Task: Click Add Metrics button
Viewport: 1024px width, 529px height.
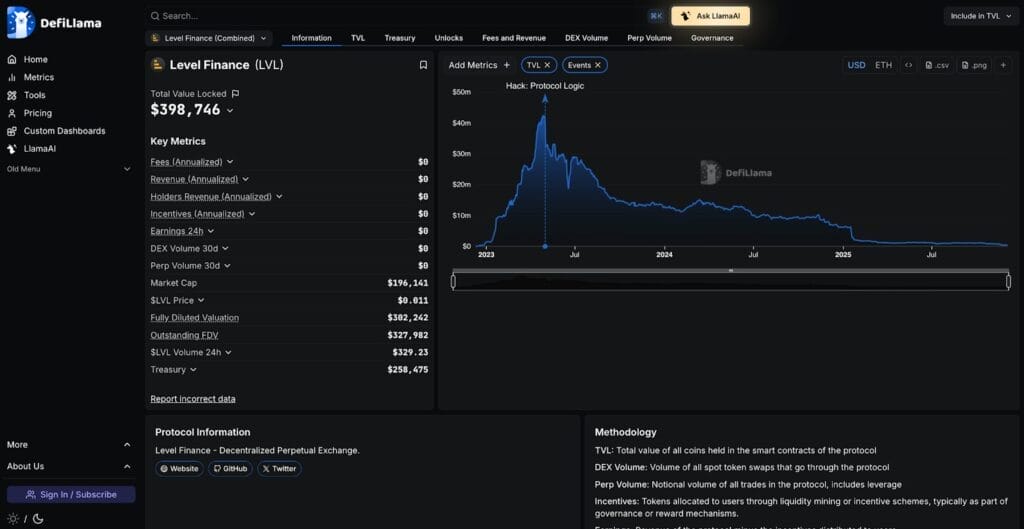Action: pyautogui.click(x=479, y=65)
